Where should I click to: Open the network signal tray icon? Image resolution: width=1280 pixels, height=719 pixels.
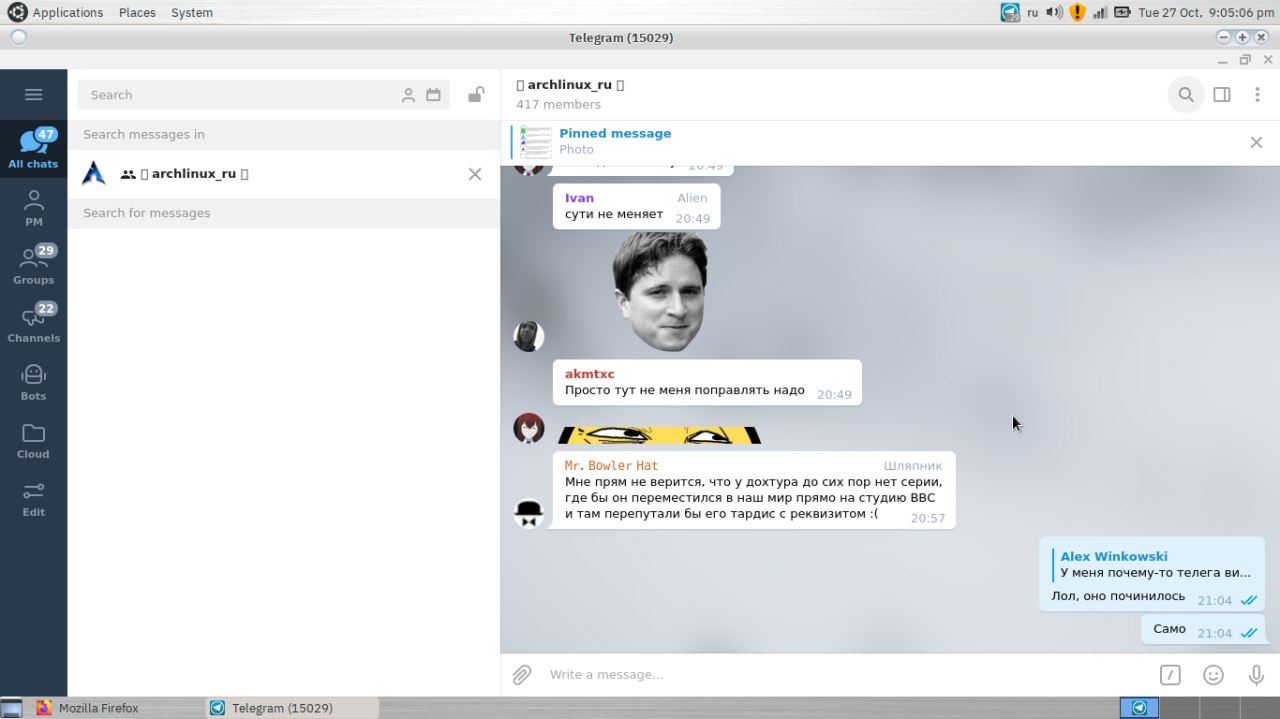(x=1100, y=12)
